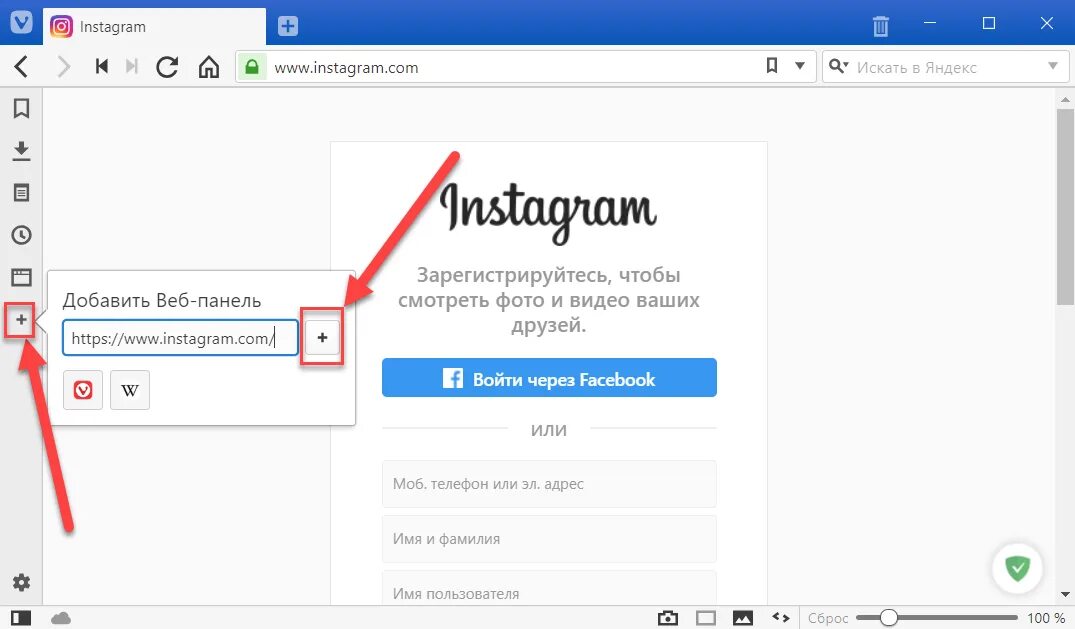Open browser settings gear icon

(x=21, y=582)
